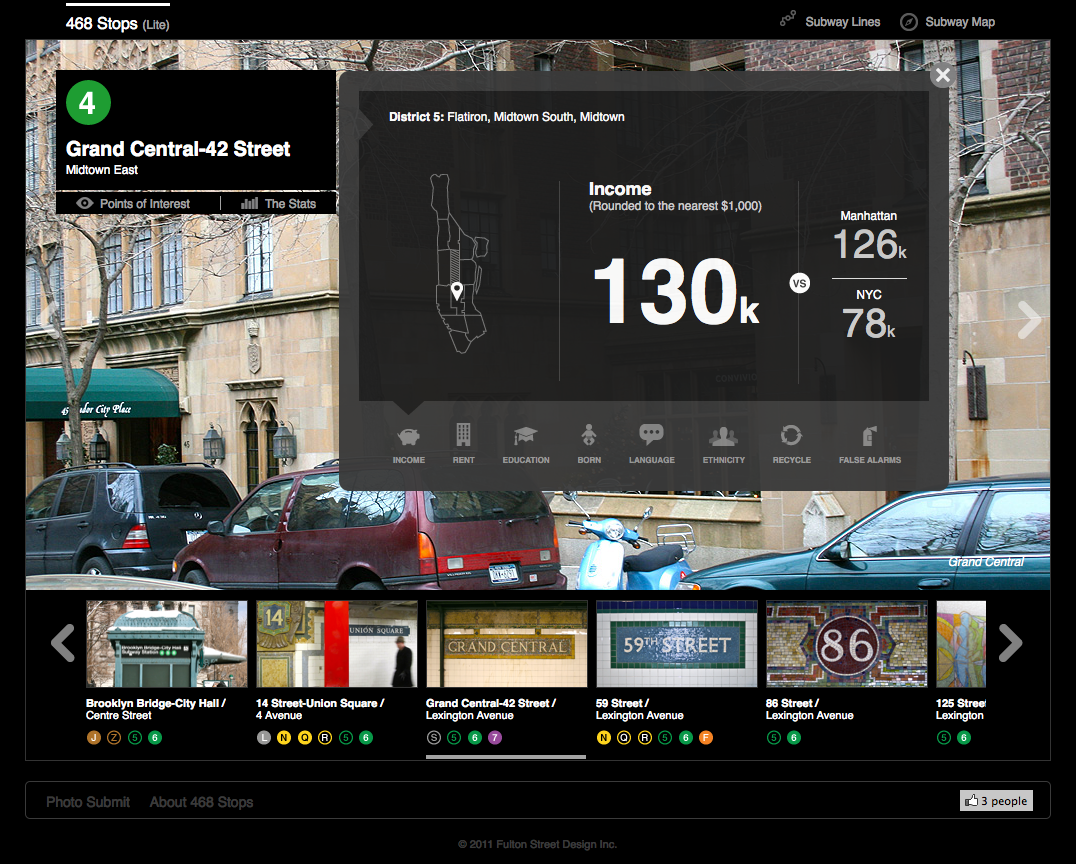Click 5 badge under 86 Street
The height and width of the screenshot is (864, 1076).
774,738
